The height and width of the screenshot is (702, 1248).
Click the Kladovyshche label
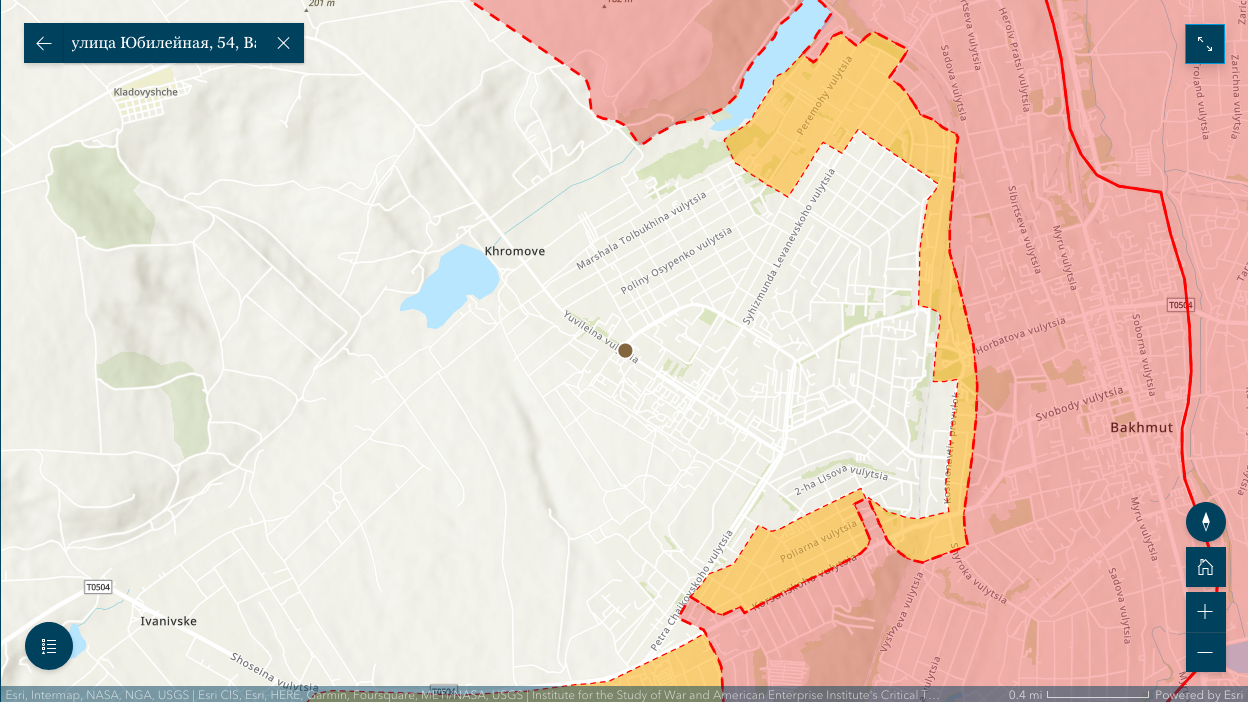click(146, 92)
